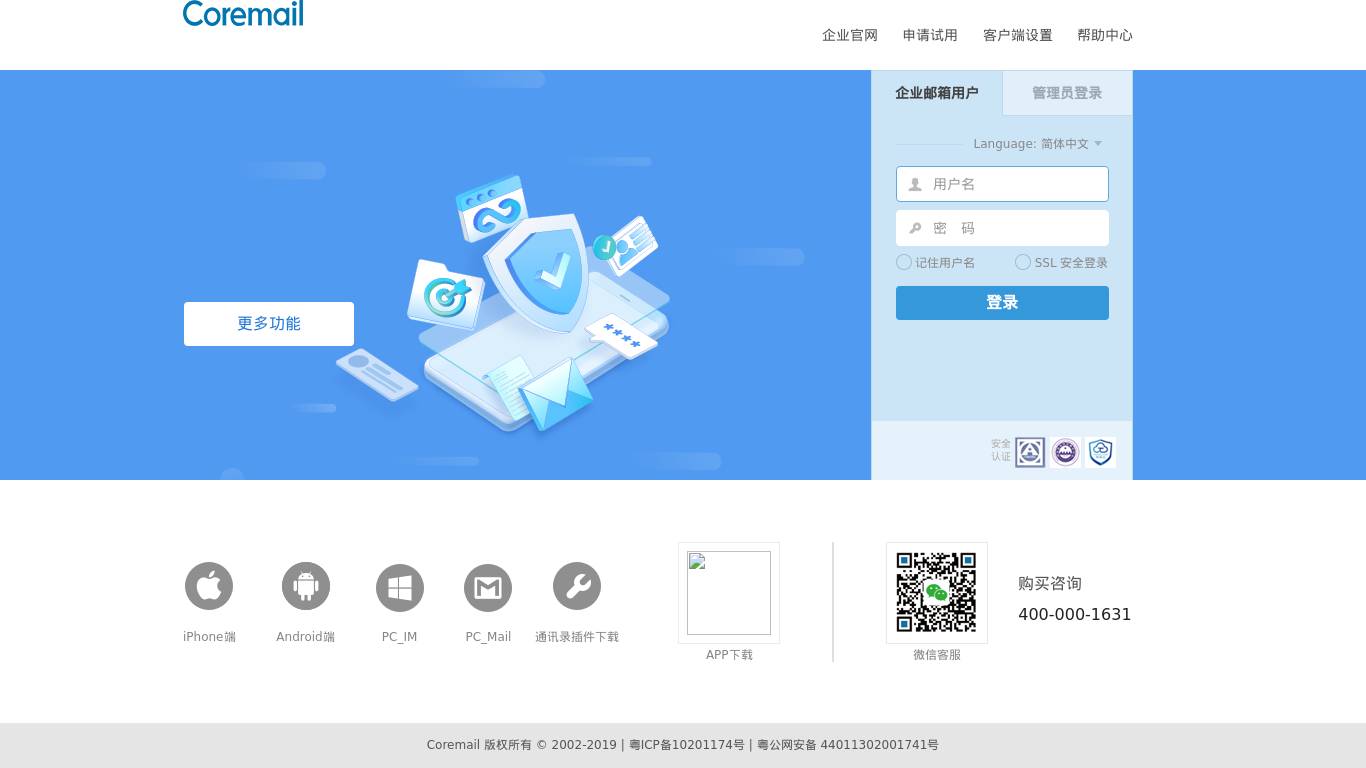The height and width of the screenshot is (768, 1366).
Task: Click the Android端 robot icon
Action: tap(305, 586)
